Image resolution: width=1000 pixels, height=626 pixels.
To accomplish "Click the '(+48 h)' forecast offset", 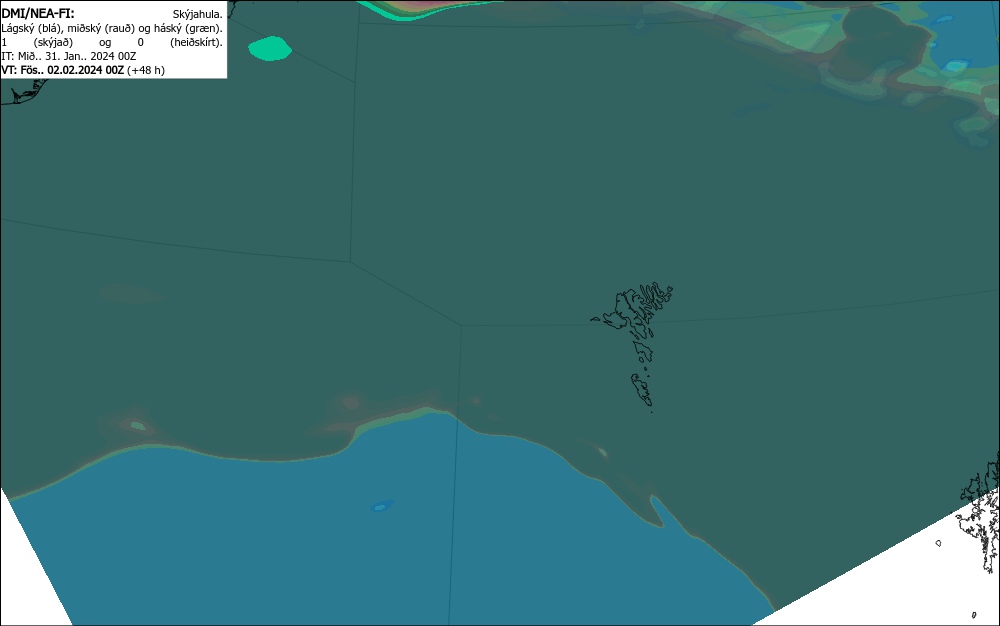I will coord(146,70).
